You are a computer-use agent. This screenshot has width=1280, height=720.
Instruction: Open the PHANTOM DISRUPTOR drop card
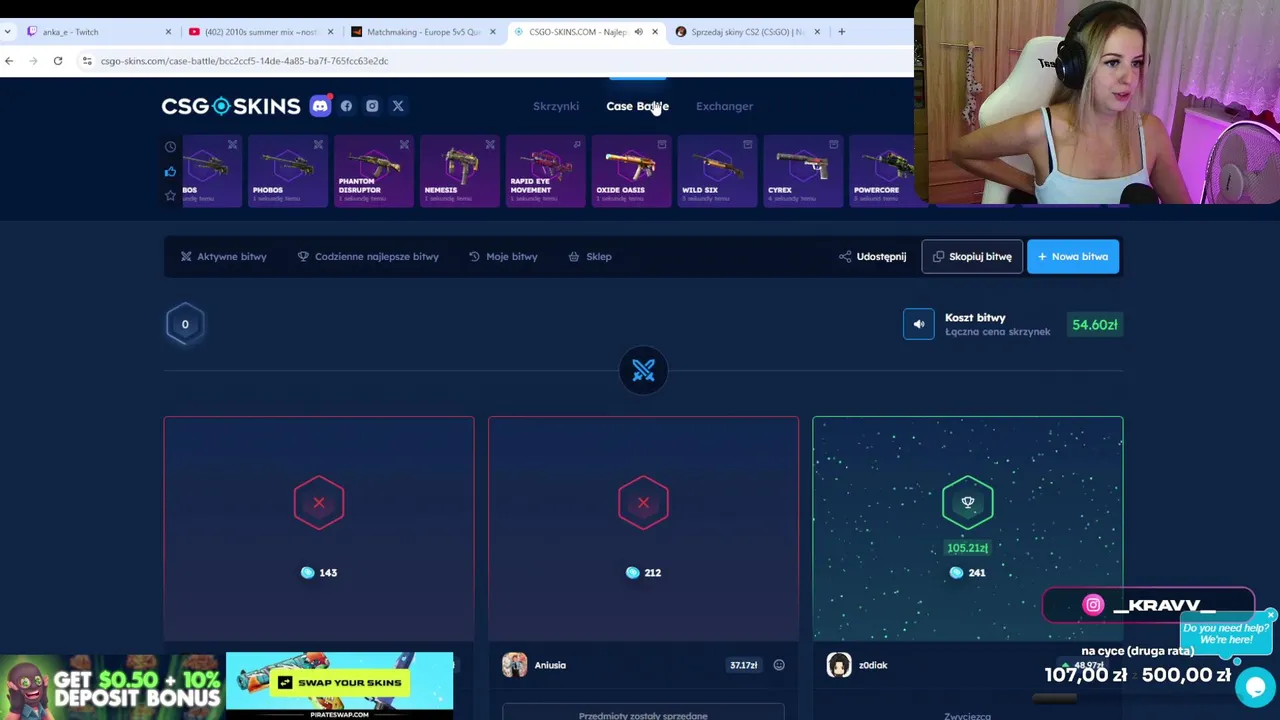pyautogui.click(x=374, y=172)
